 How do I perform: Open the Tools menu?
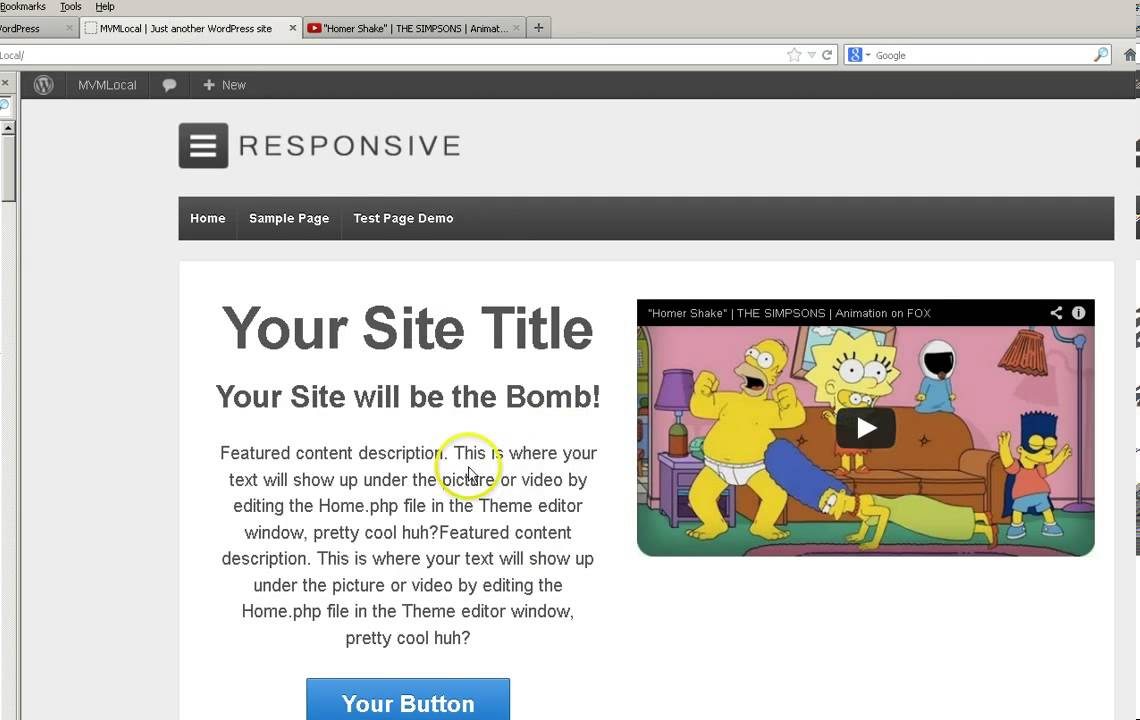71,7
